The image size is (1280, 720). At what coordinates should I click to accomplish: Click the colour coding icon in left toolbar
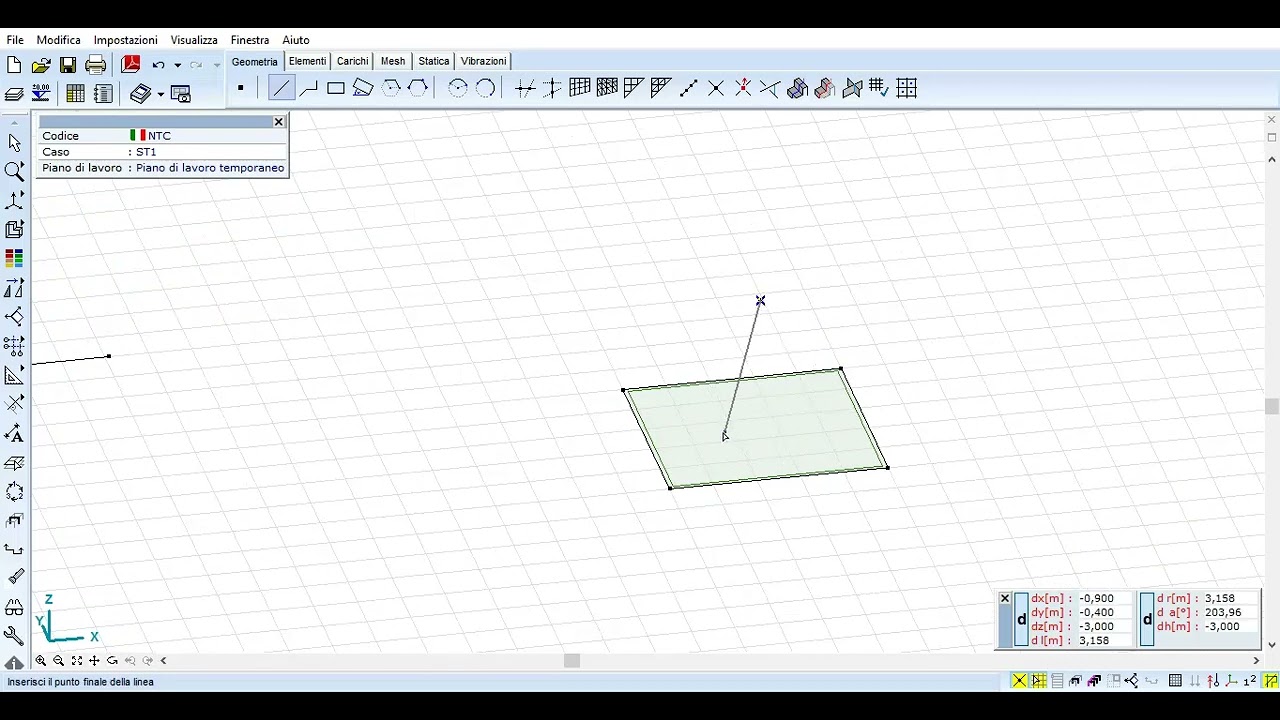pyautogui.click(x=14, y=259)
